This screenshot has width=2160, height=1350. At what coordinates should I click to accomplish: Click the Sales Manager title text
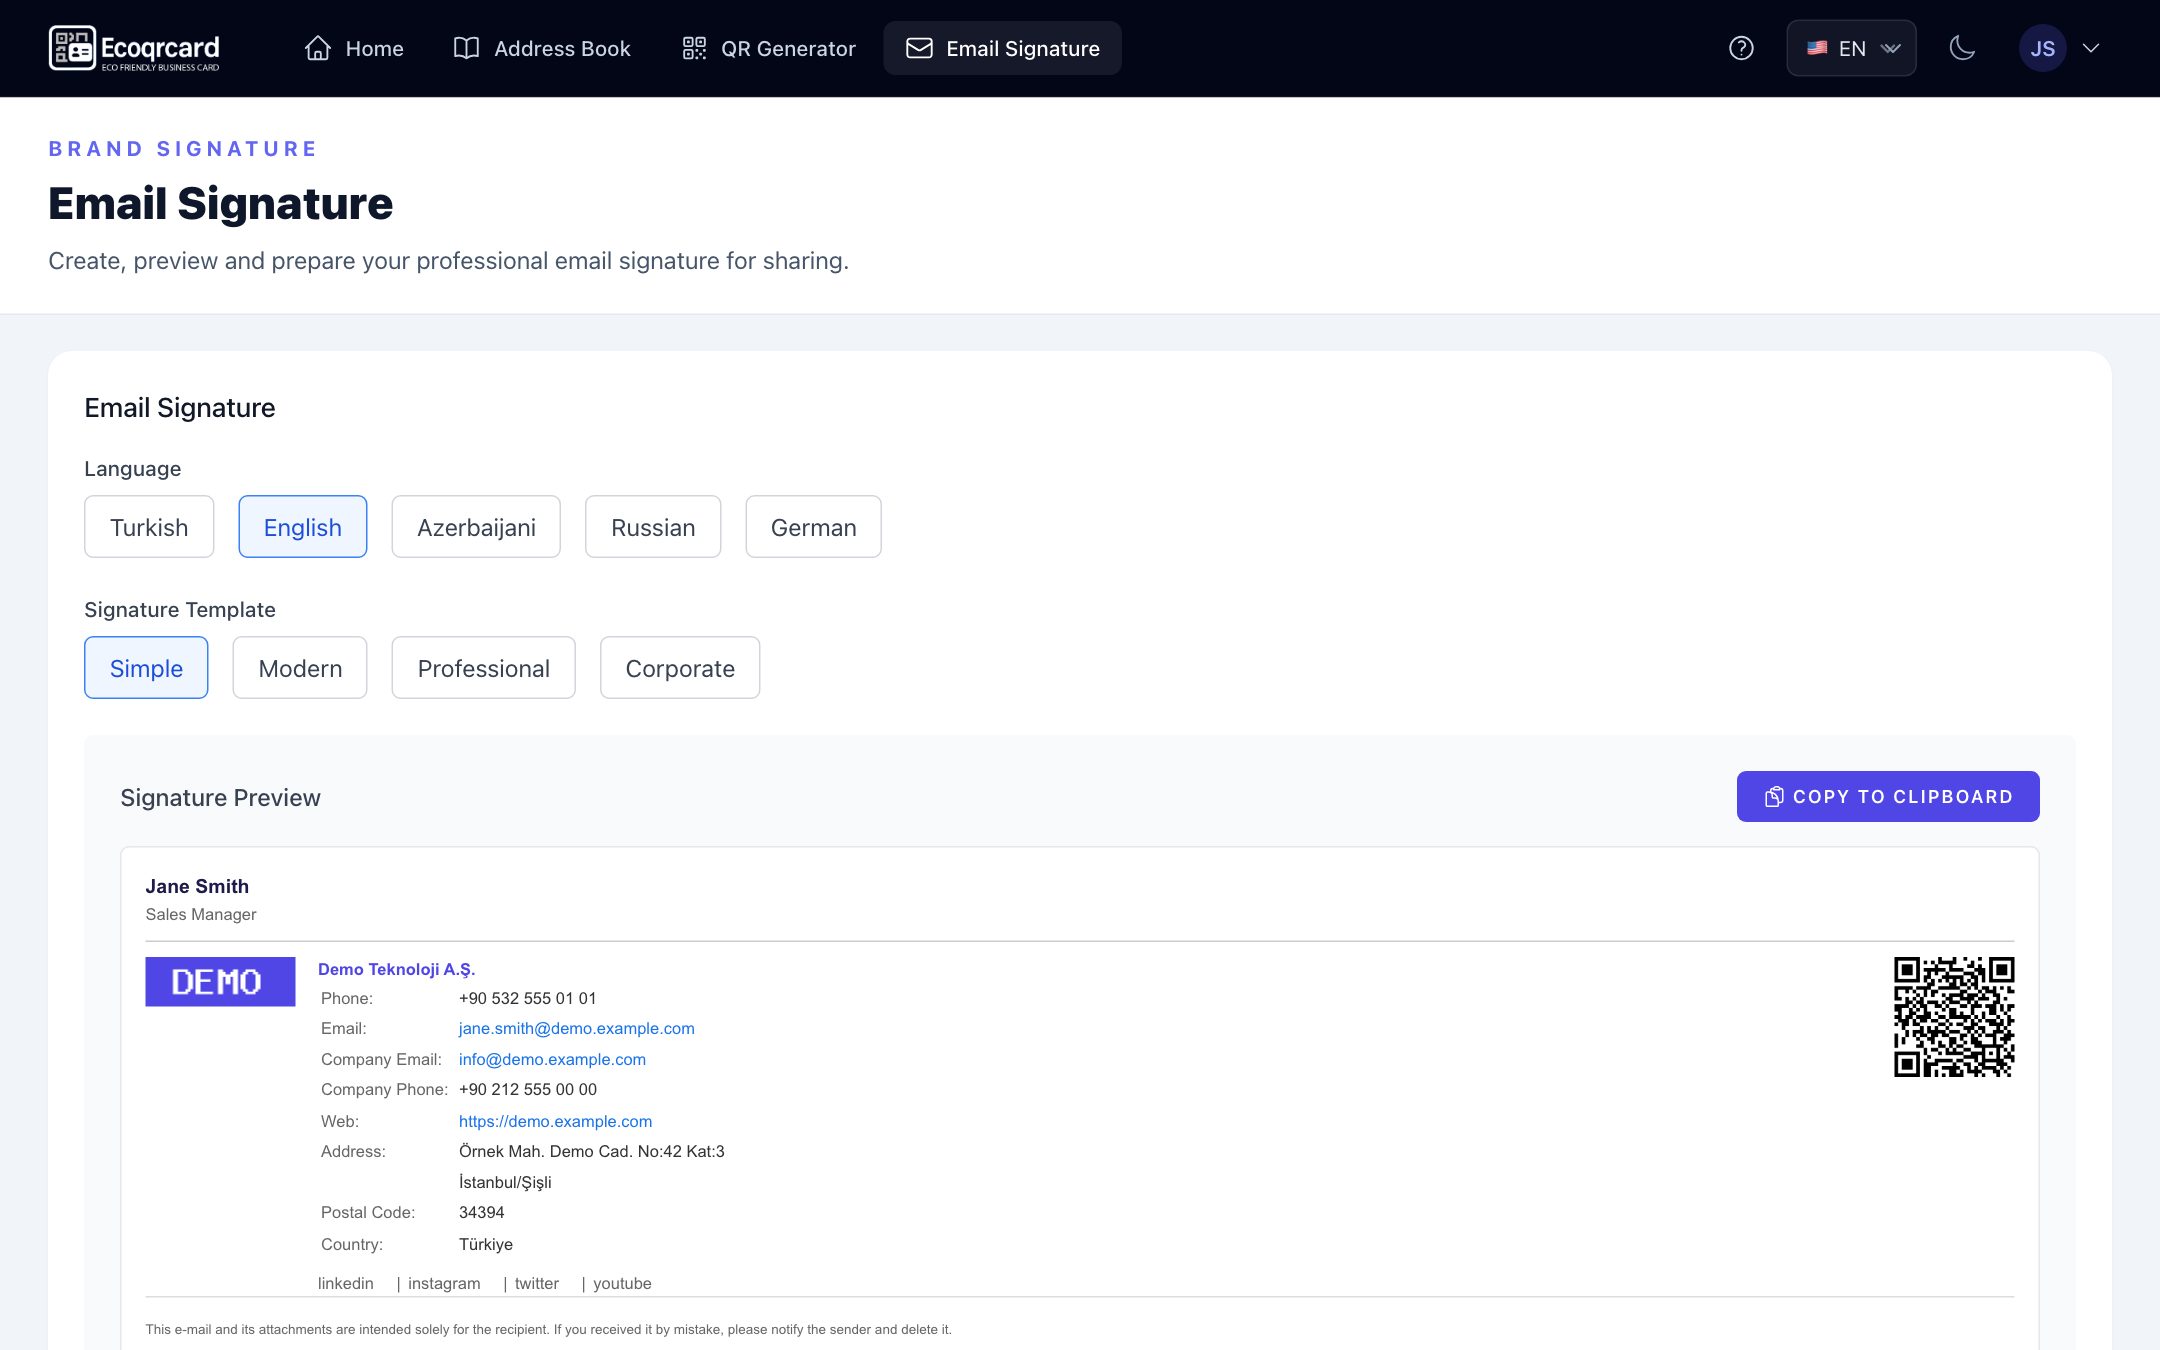pyautogui.click(x=201, y=914)
